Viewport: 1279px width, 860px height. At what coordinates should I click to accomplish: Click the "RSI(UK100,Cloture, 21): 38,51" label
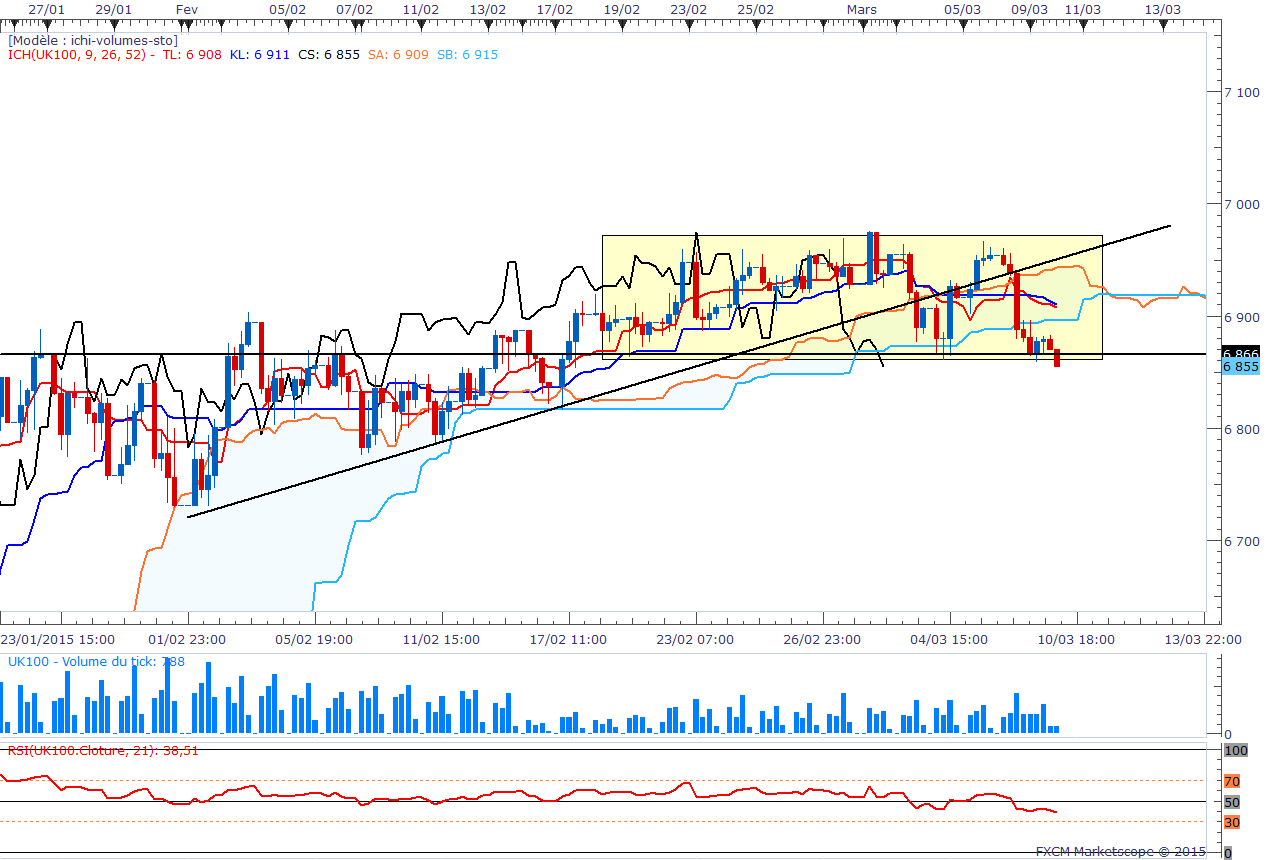pos(103,750)
